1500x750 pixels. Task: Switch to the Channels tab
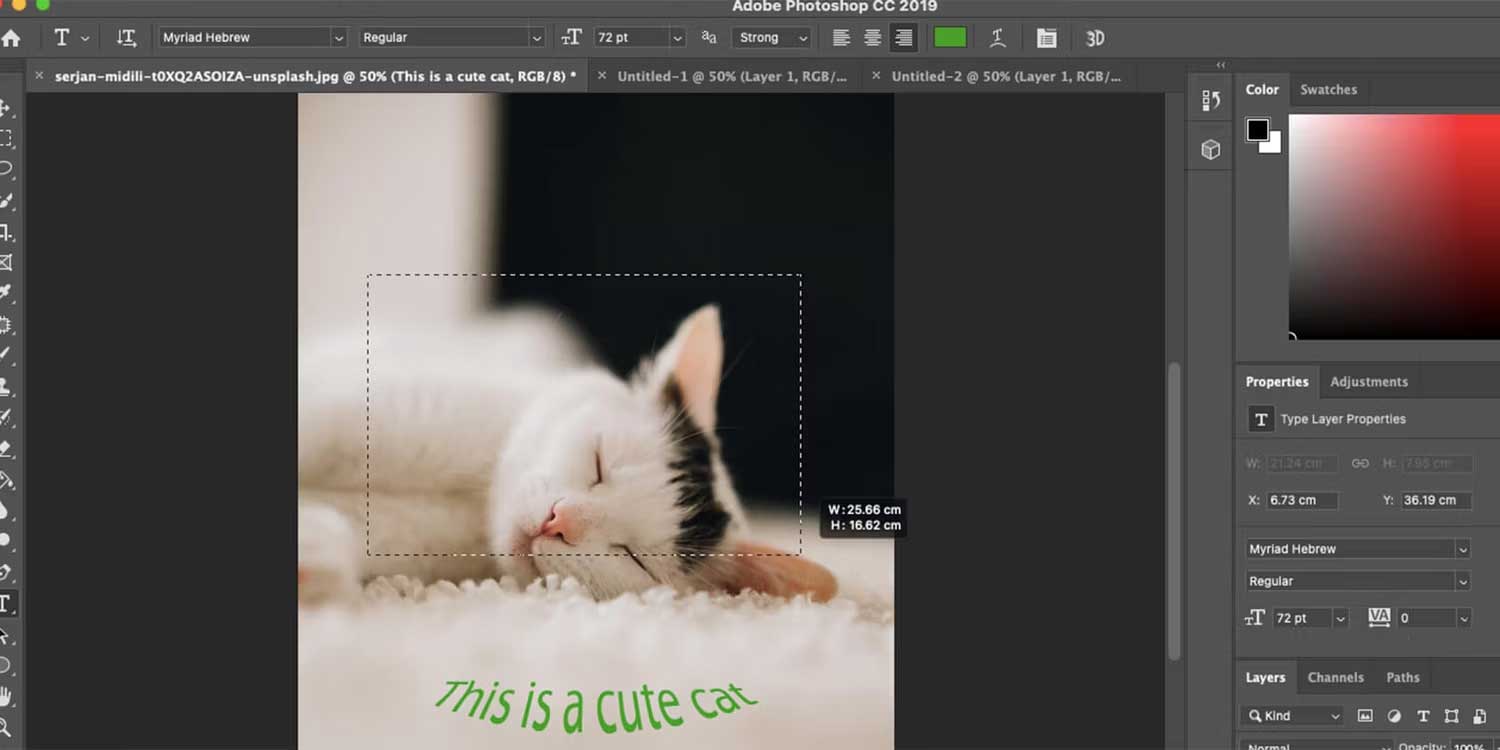coord(1336,677)
